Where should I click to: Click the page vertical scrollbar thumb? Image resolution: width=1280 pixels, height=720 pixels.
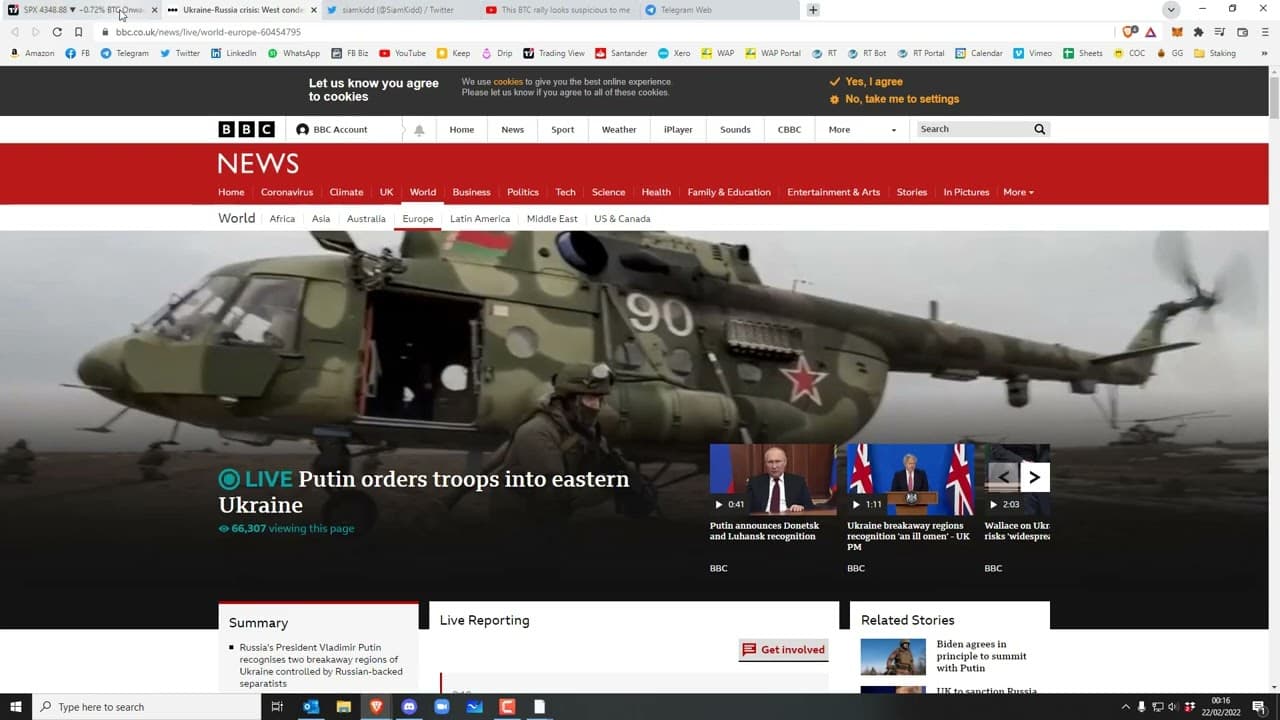1274,97
